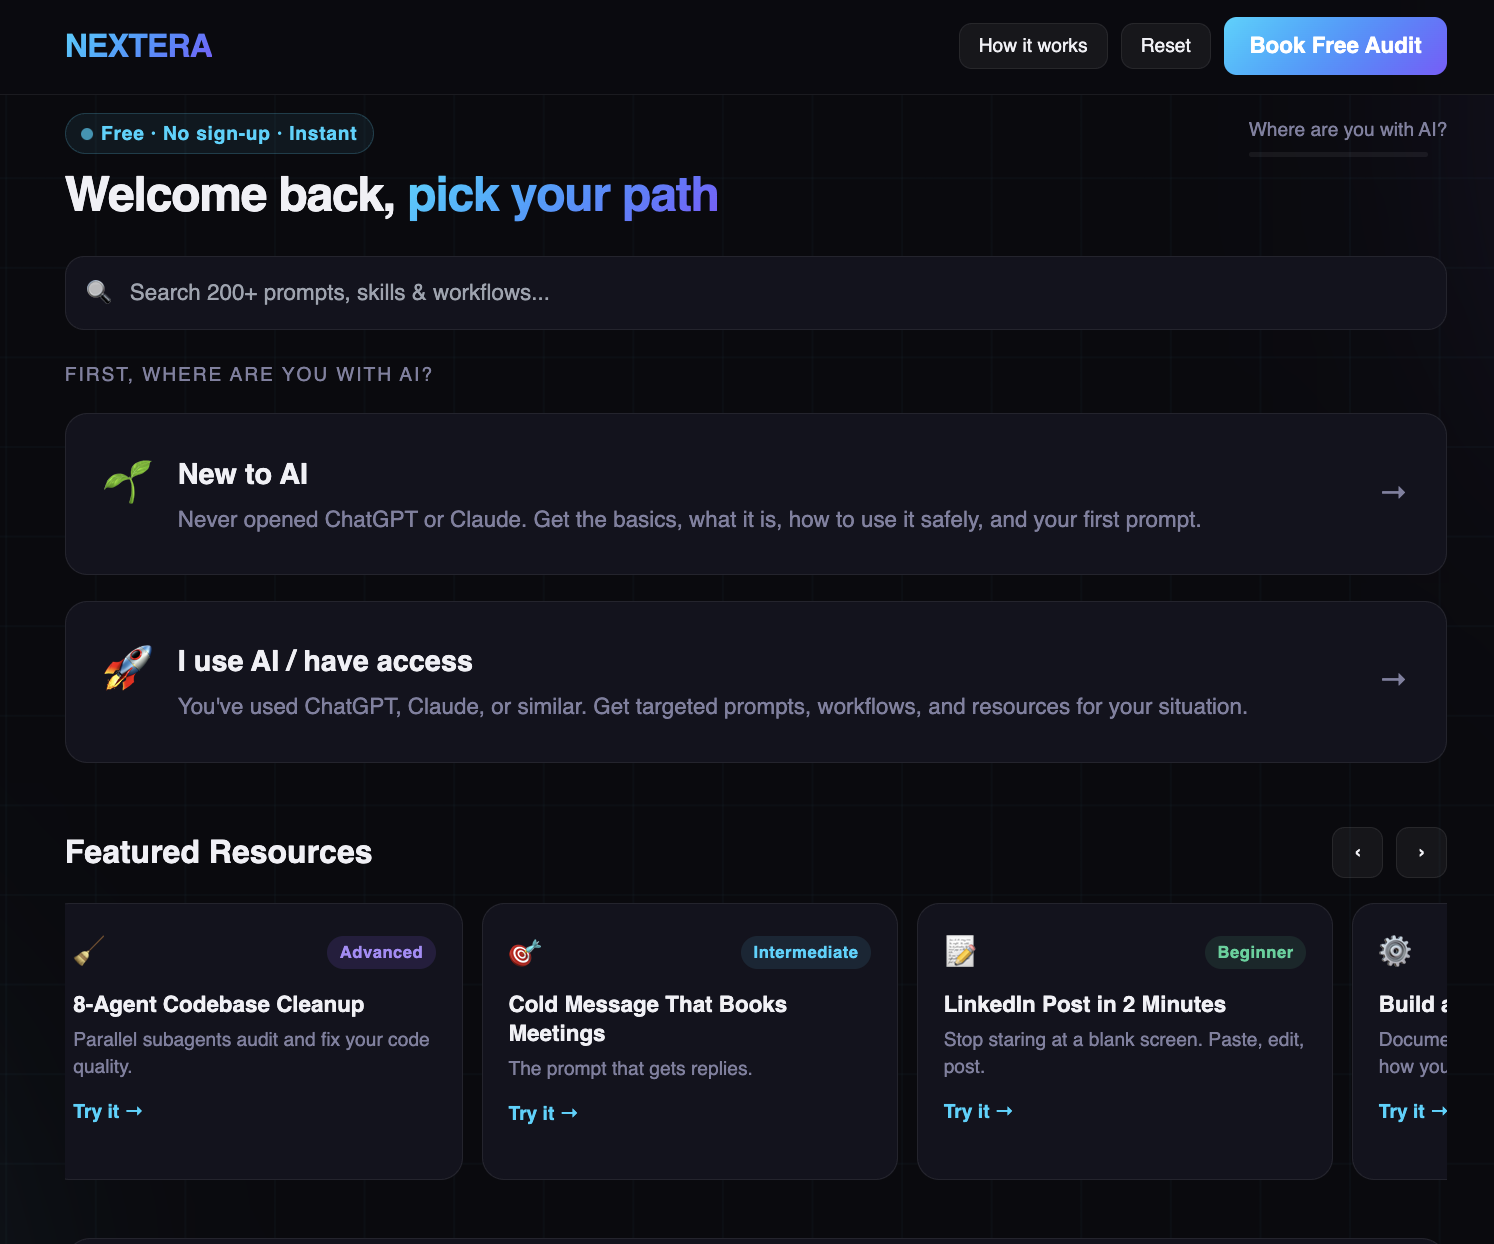The image size is (1494, 1244).
Task: Click the memo icon on LinkedIn Post card
Action: click(960, 951)
